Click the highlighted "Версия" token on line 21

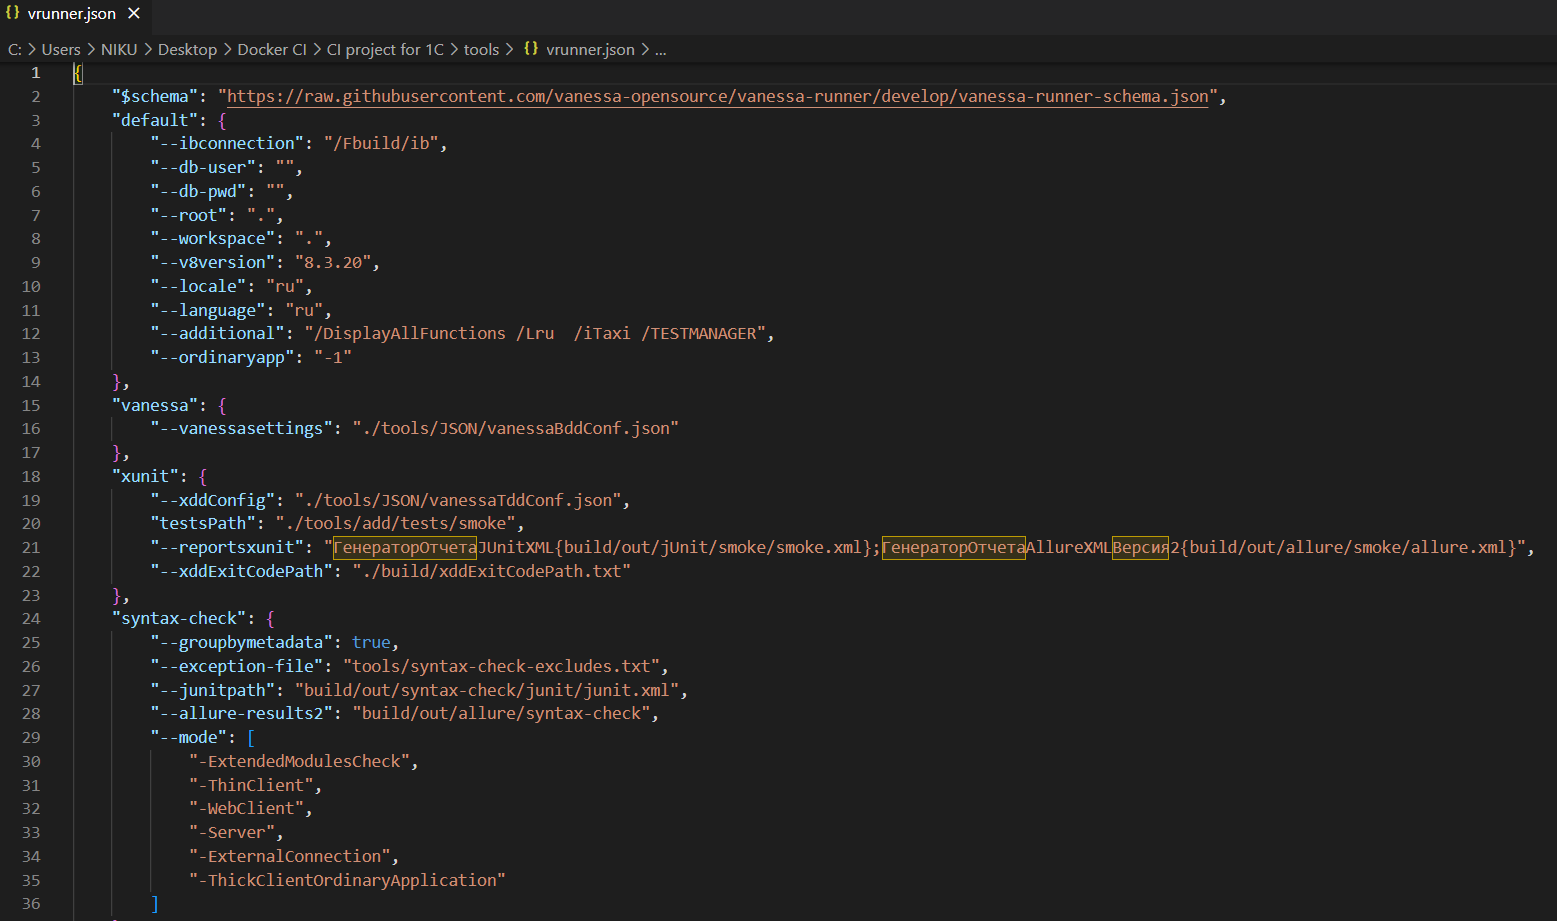pos(1140,547)
